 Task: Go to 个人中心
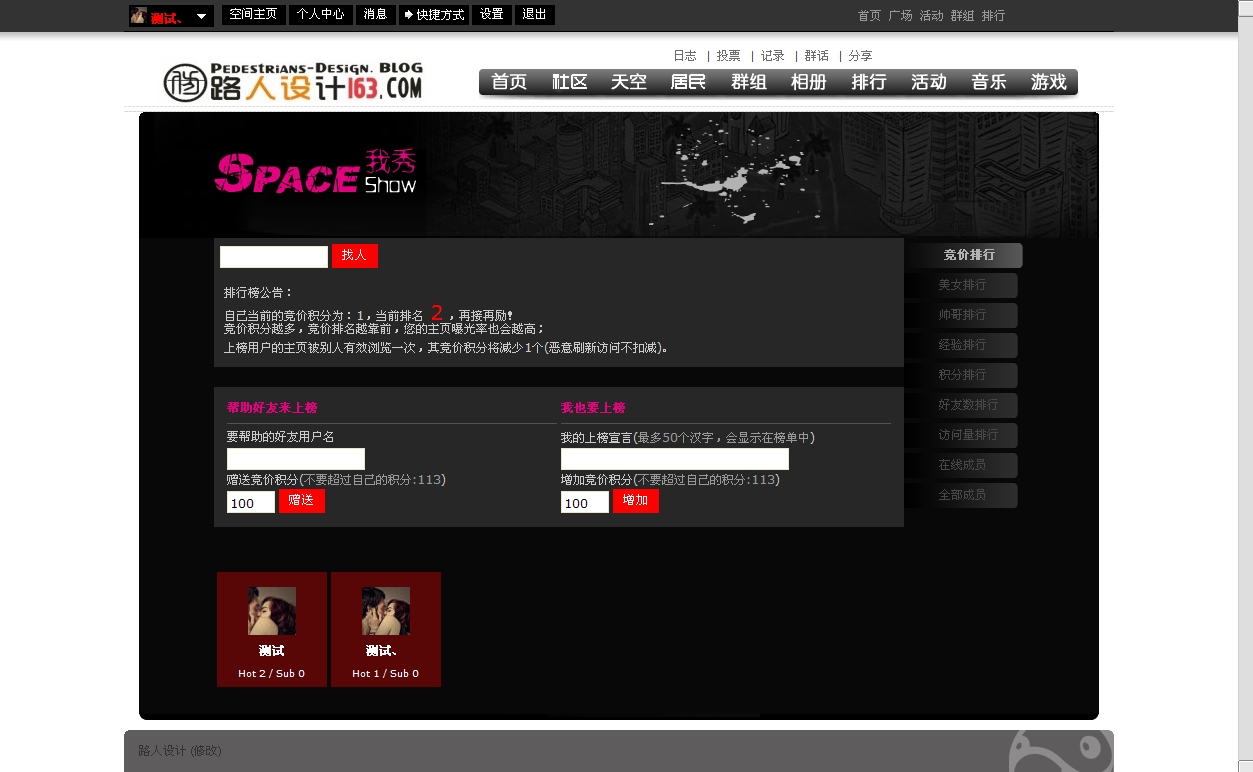click(320, 15)
